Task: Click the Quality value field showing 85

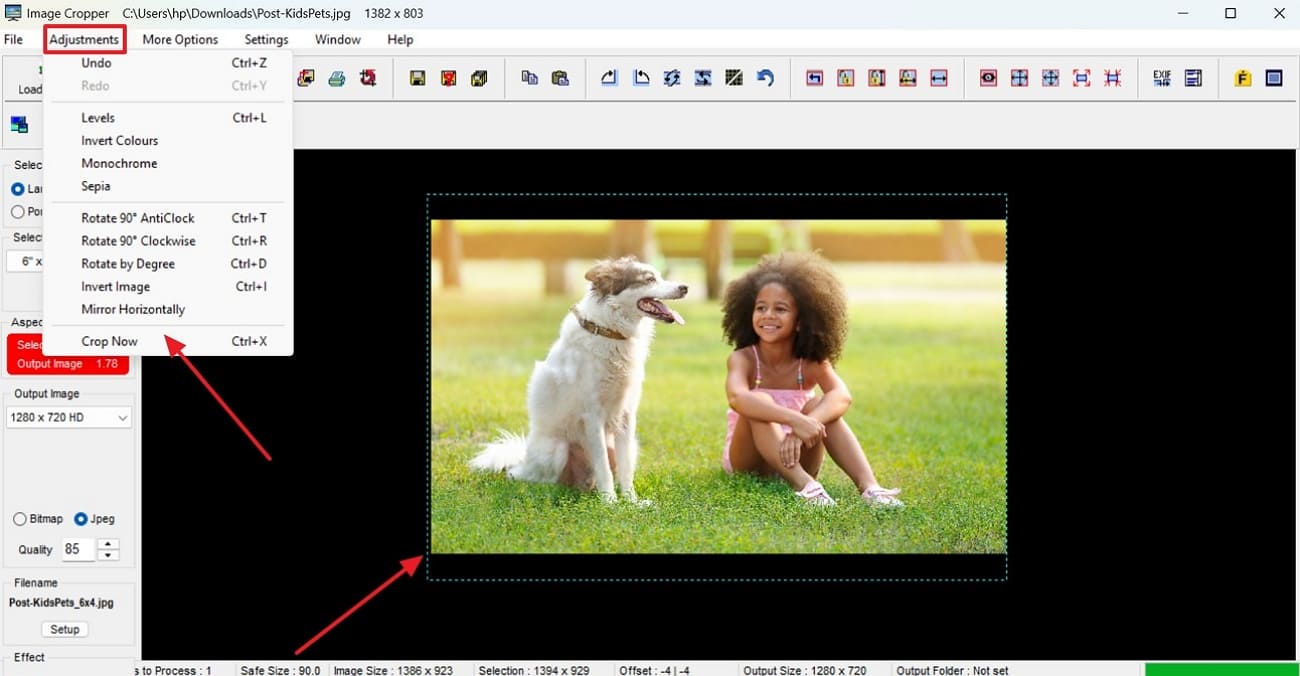Action: 78,549
